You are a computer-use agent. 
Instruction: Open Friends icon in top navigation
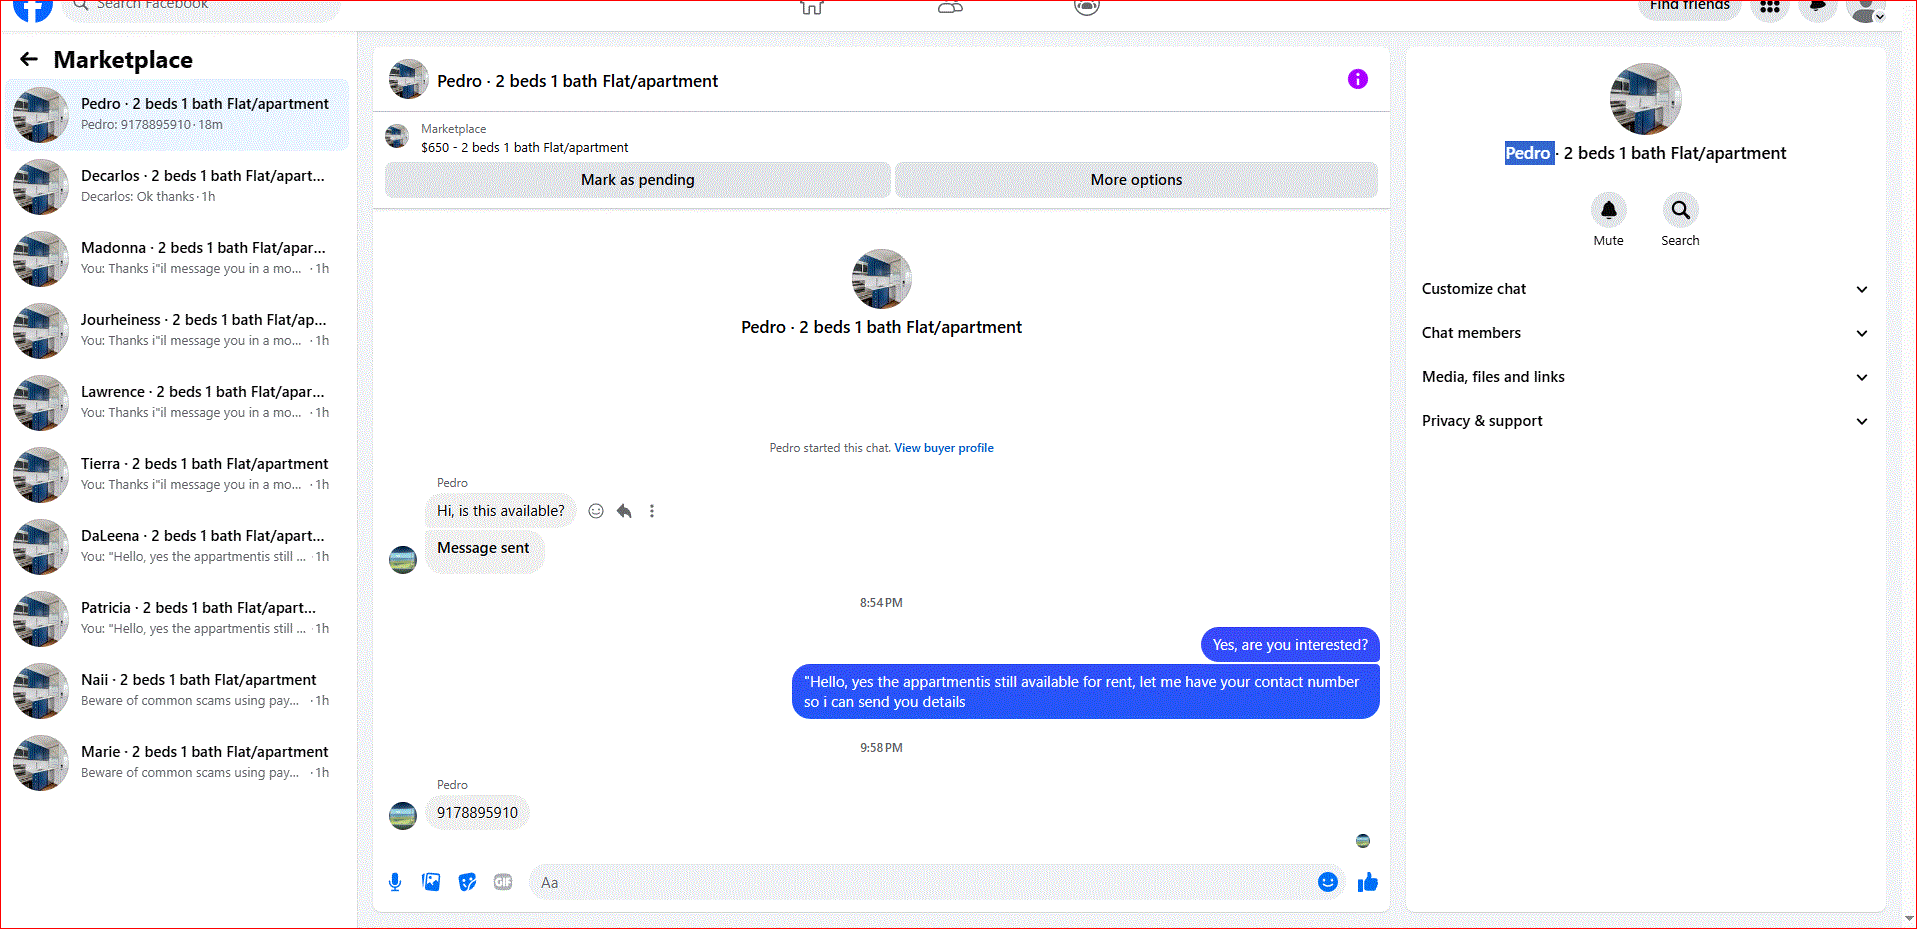coord(950,7)
